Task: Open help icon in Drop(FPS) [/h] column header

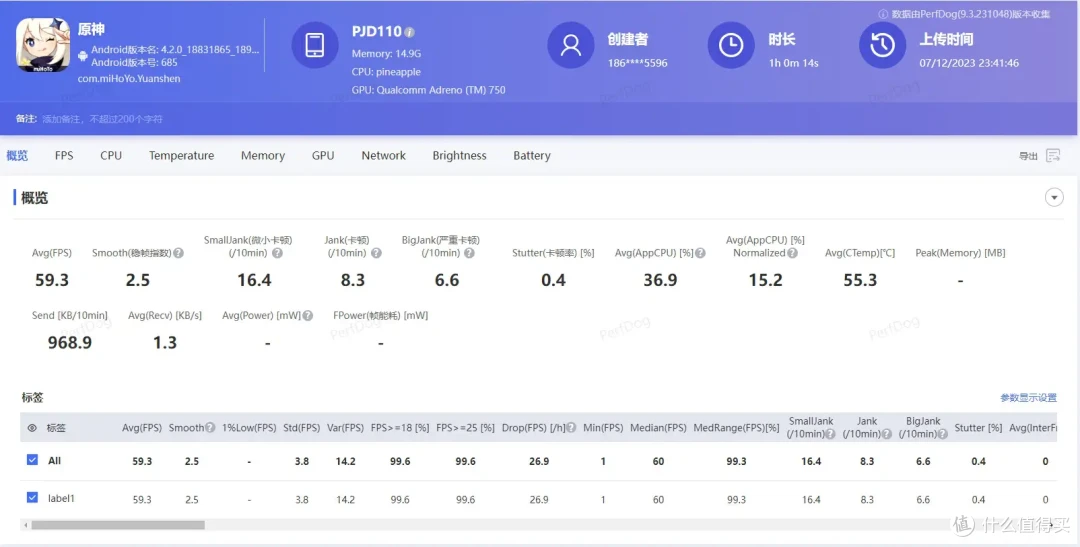Action: point(571,428)
